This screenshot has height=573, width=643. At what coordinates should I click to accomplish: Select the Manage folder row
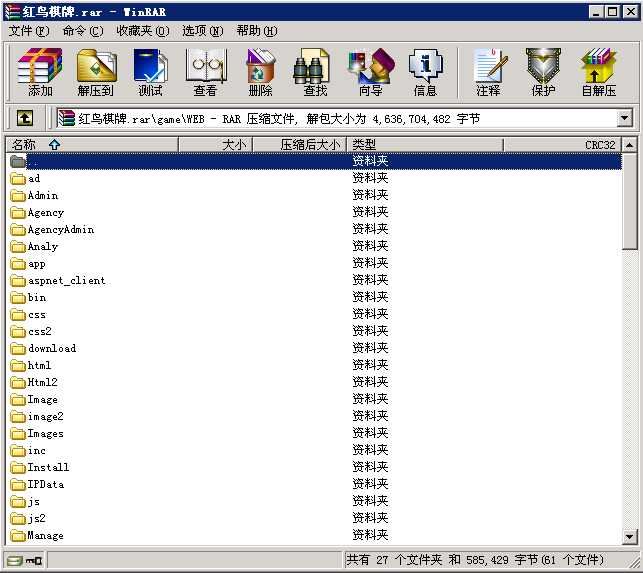coord(315,536)
